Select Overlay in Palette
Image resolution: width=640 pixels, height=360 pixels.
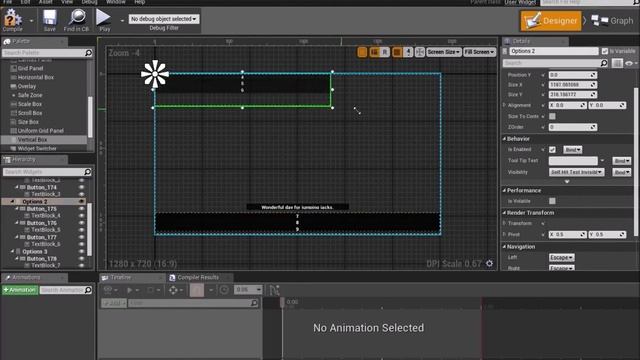tap(27, 86)
